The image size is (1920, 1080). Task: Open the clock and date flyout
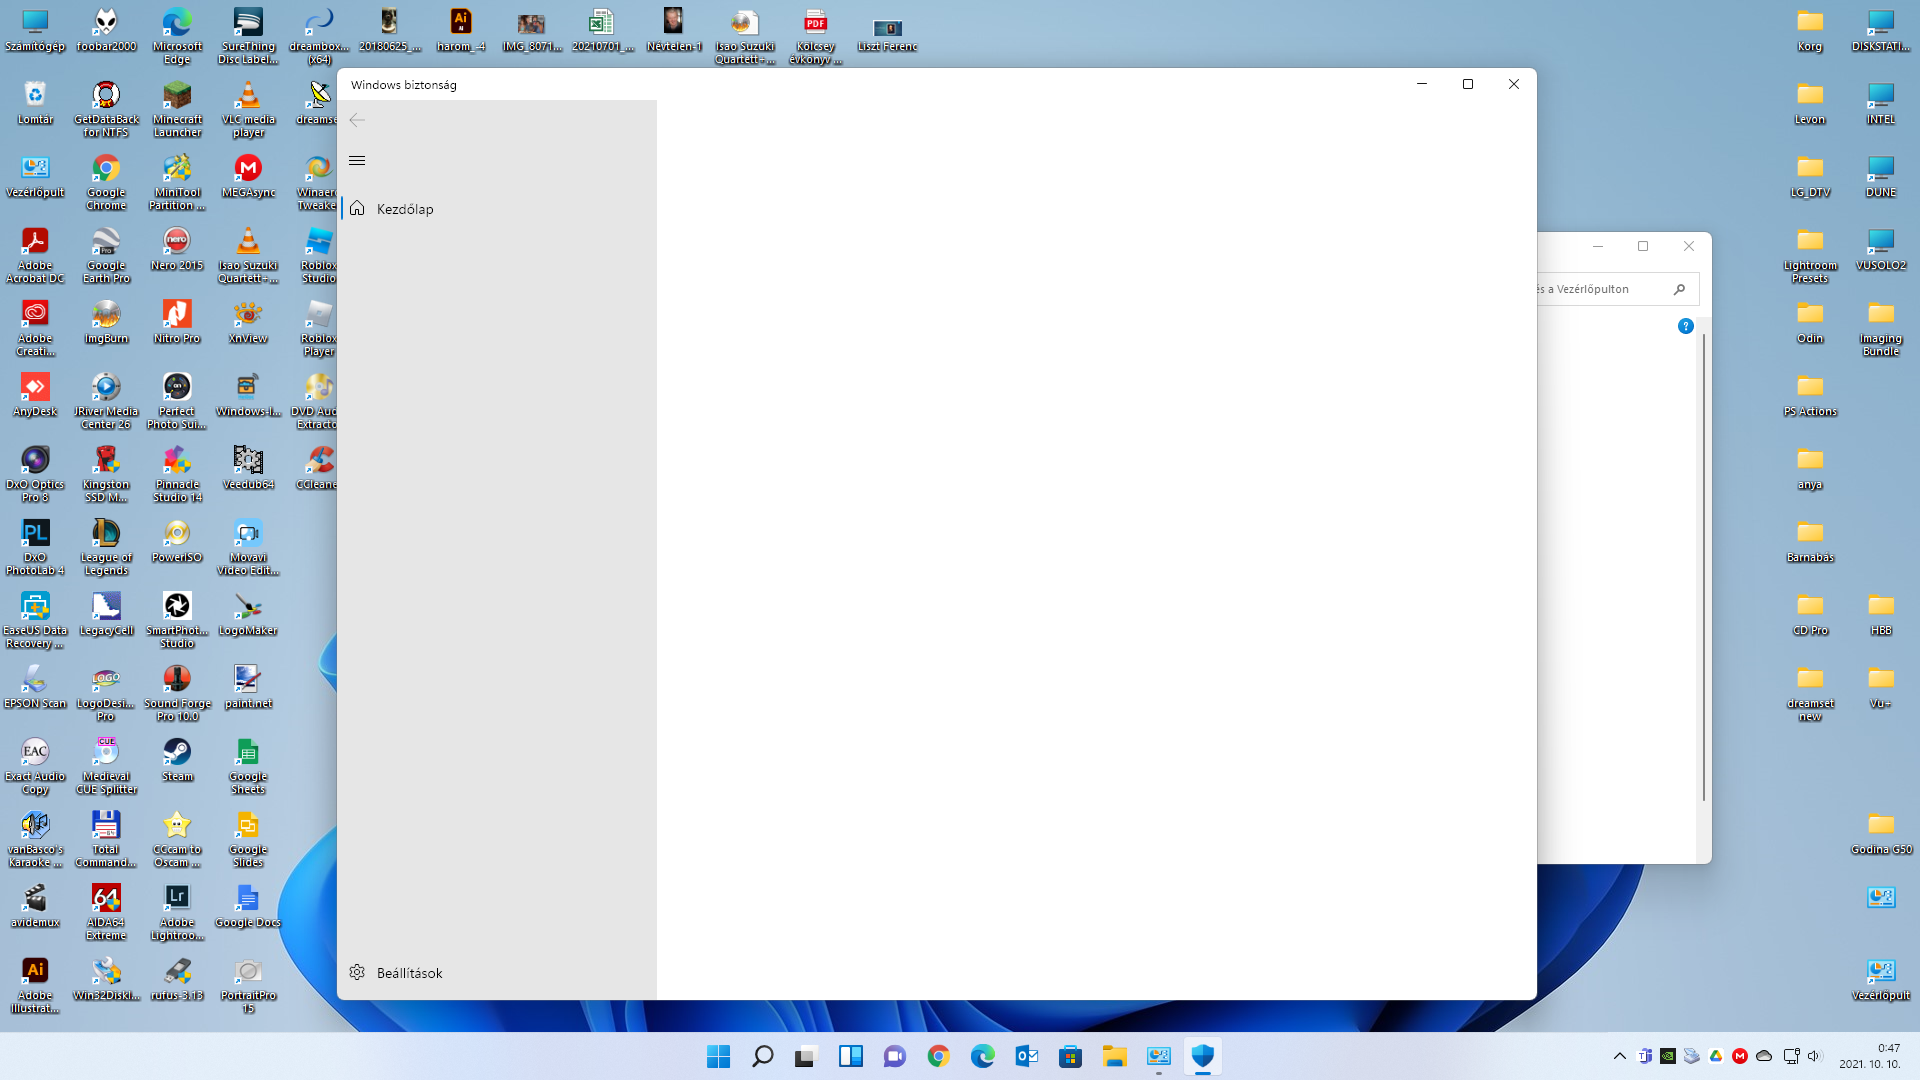pyautogui.click(x=1871, y=1056)
